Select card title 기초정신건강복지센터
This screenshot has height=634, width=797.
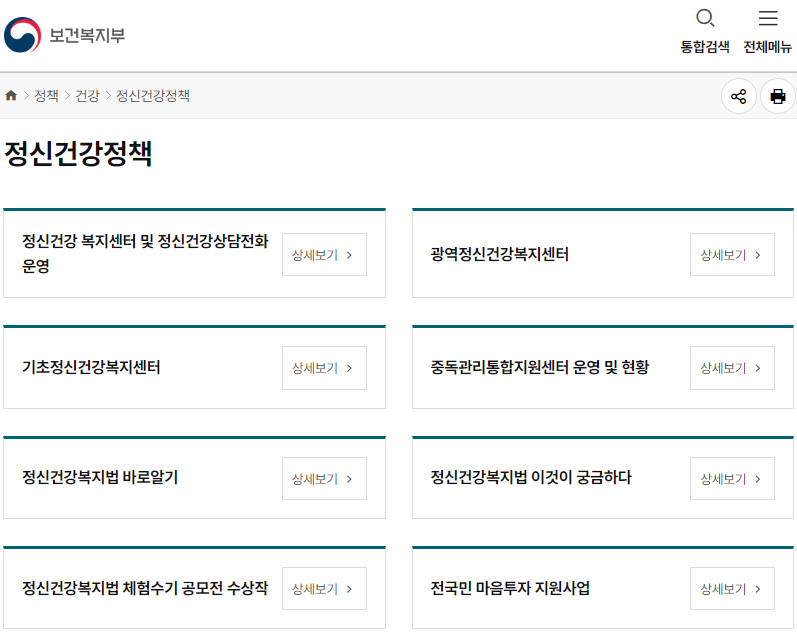coord(91,367)
